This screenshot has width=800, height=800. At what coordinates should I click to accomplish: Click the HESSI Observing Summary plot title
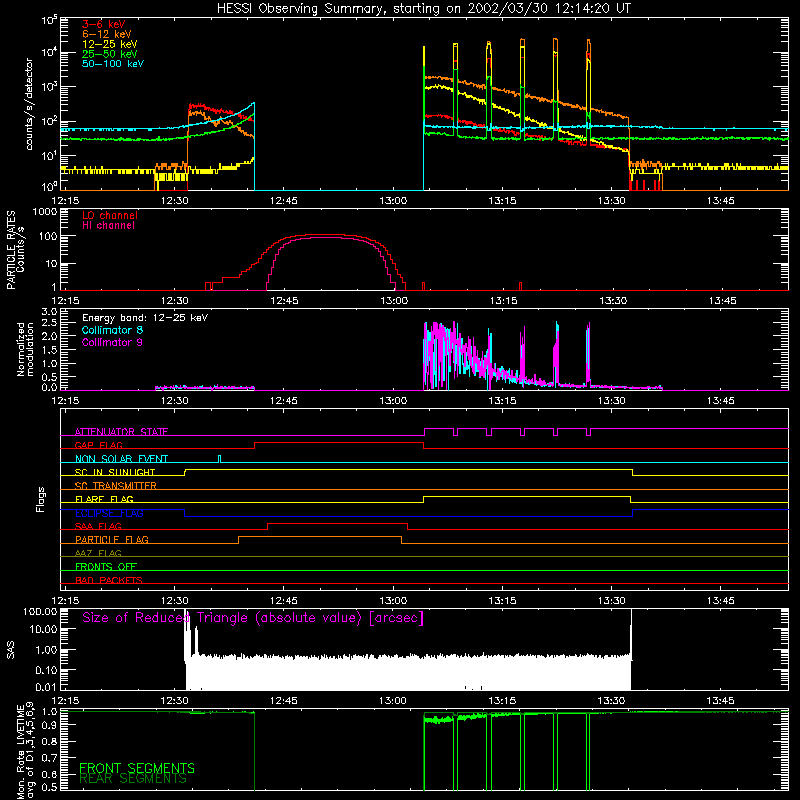tap(423, 9)
